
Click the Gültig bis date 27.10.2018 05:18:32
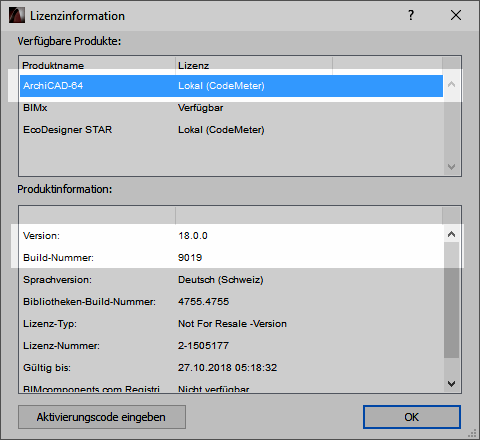point(227,368)
